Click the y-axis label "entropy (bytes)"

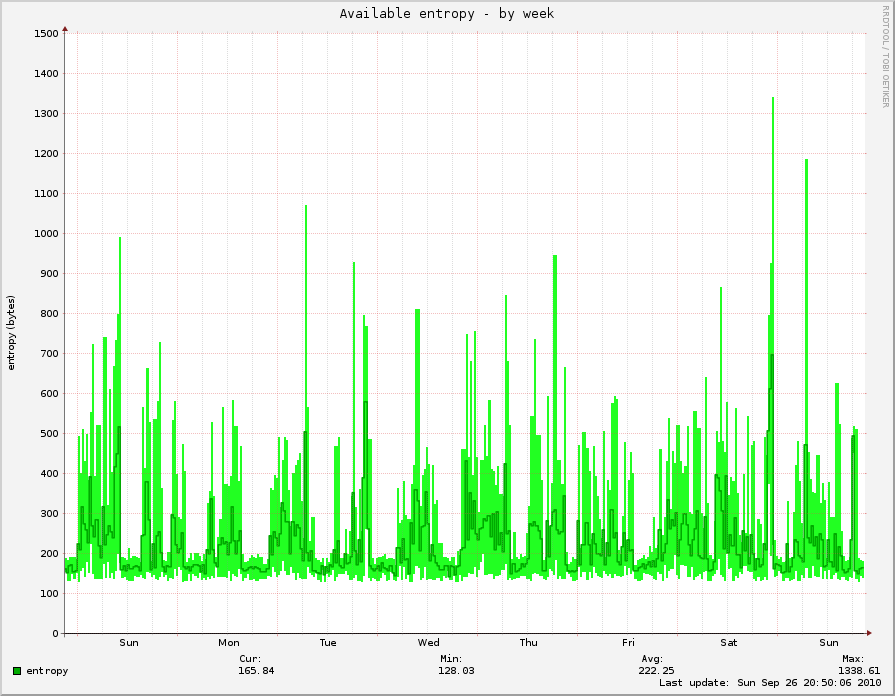[11, 333]
